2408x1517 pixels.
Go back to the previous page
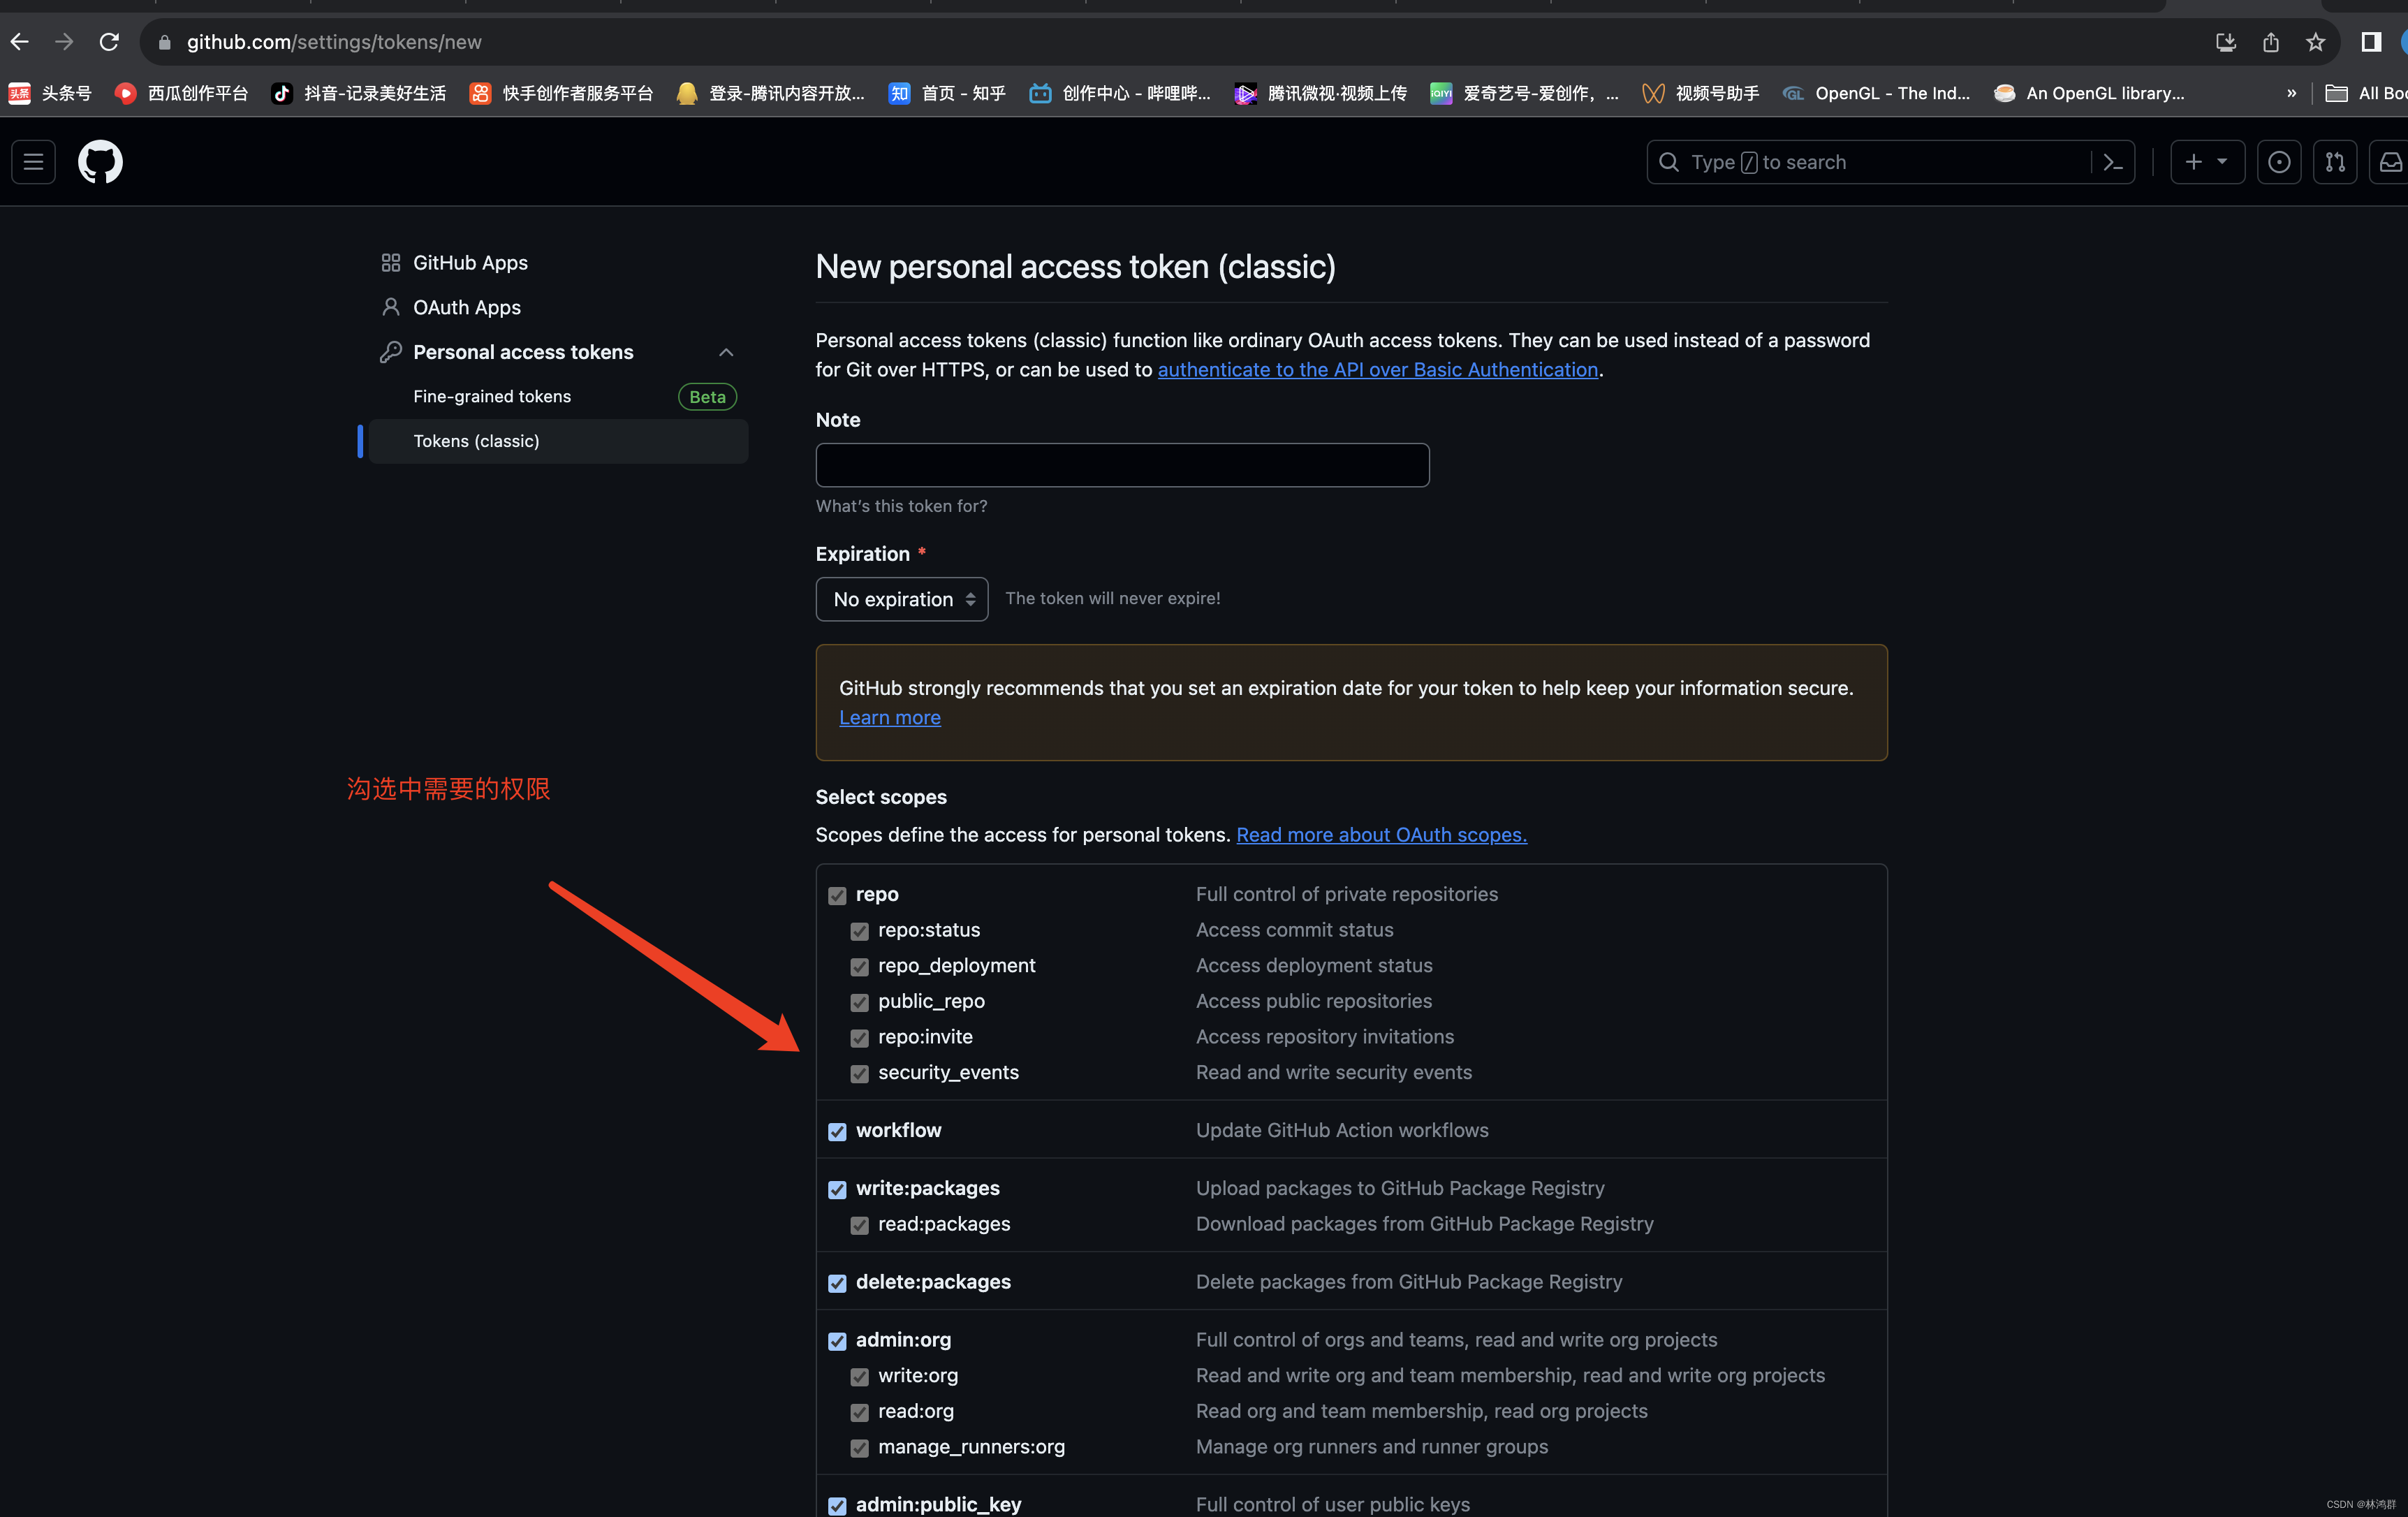(19, 42)
